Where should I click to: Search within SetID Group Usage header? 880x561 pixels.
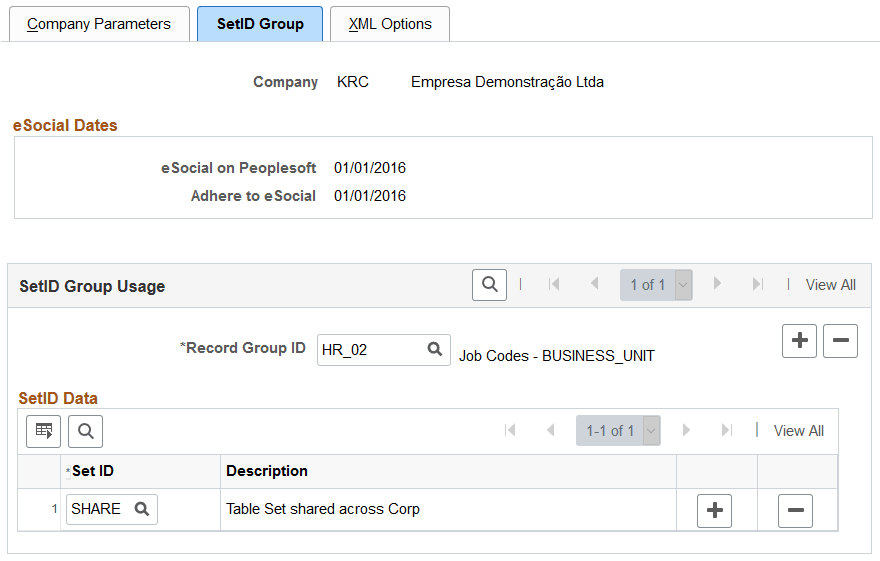click(x=489, y=285)
